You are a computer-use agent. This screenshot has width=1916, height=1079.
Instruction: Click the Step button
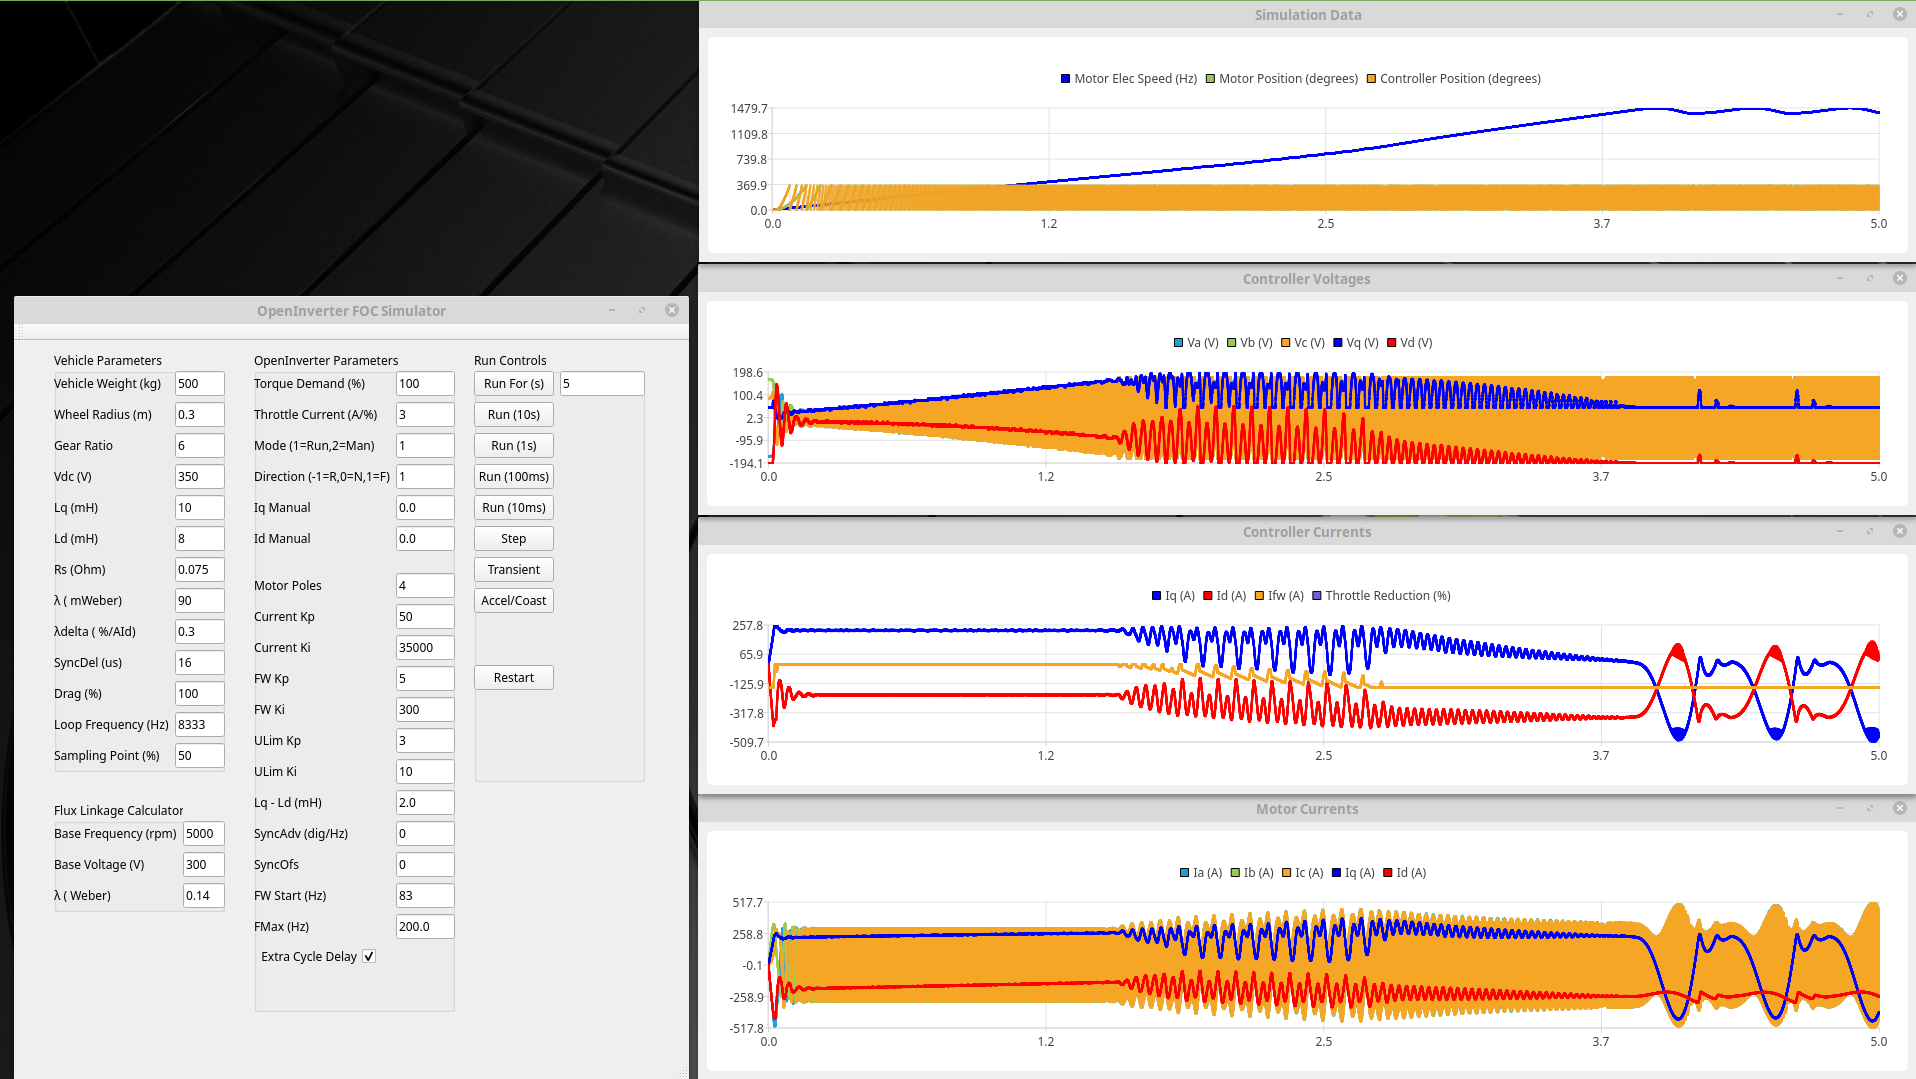tap(513, 539)
